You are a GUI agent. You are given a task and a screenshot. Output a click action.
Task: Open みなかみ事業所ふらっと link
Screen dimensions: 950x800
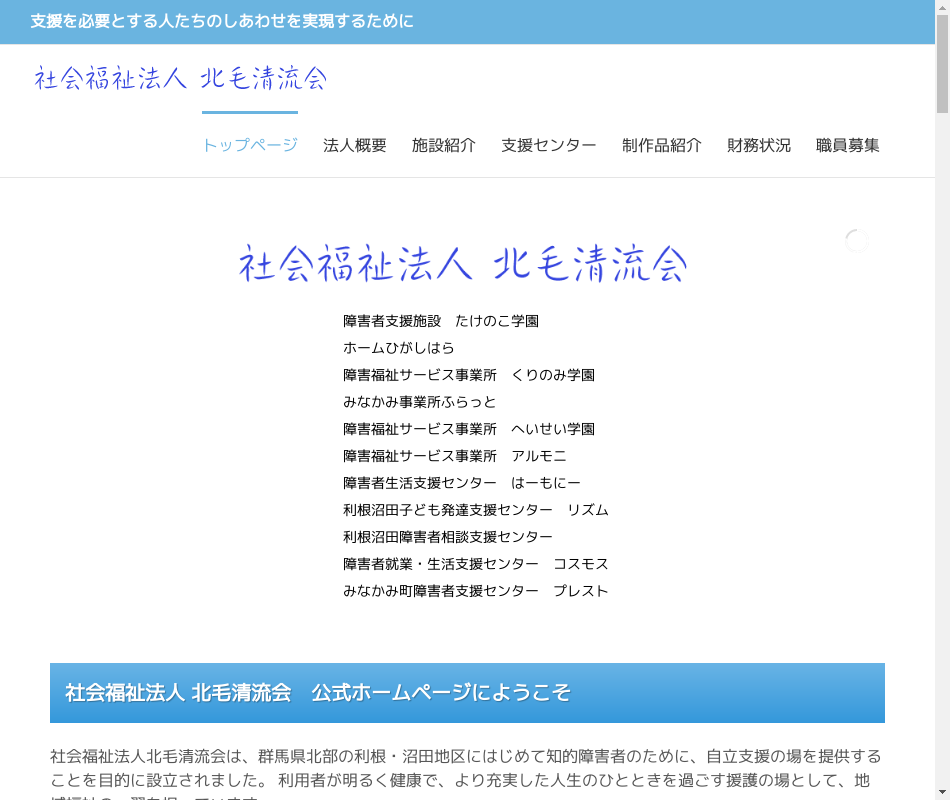tap(420, 402)
